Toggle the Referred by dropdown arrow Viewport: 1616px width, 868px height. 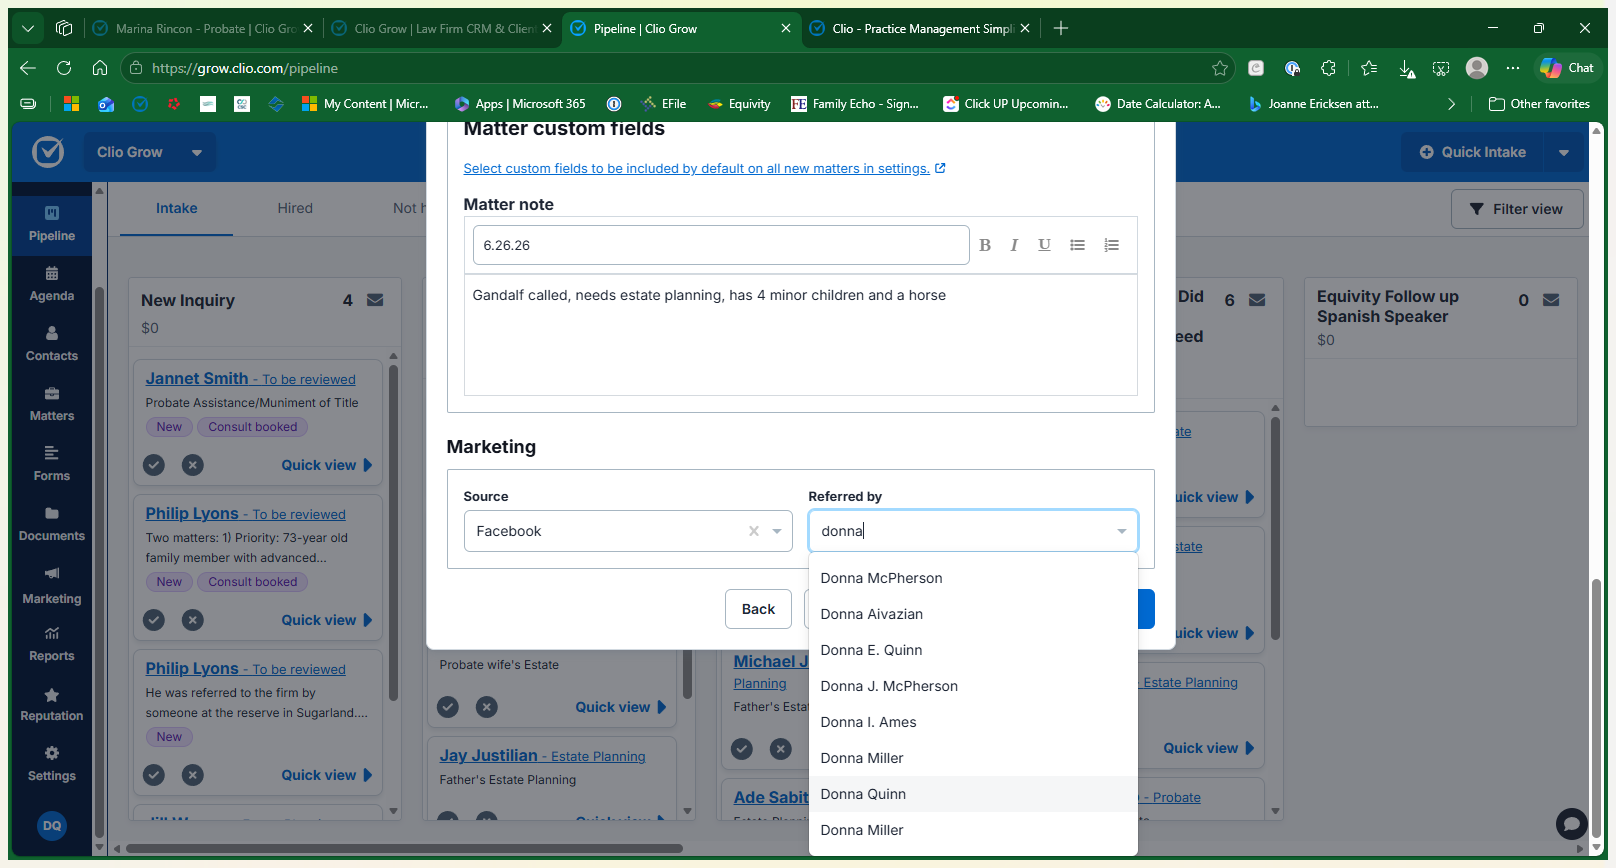[x=1121, y=531]
